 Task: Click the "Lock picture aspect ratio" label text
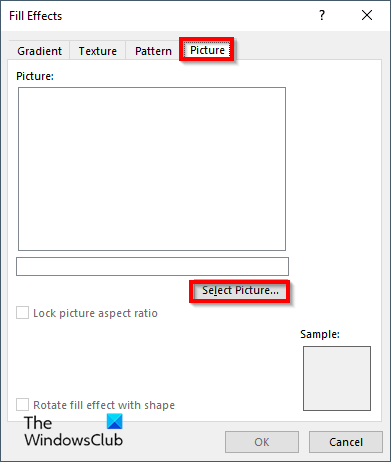click(95, 313)
